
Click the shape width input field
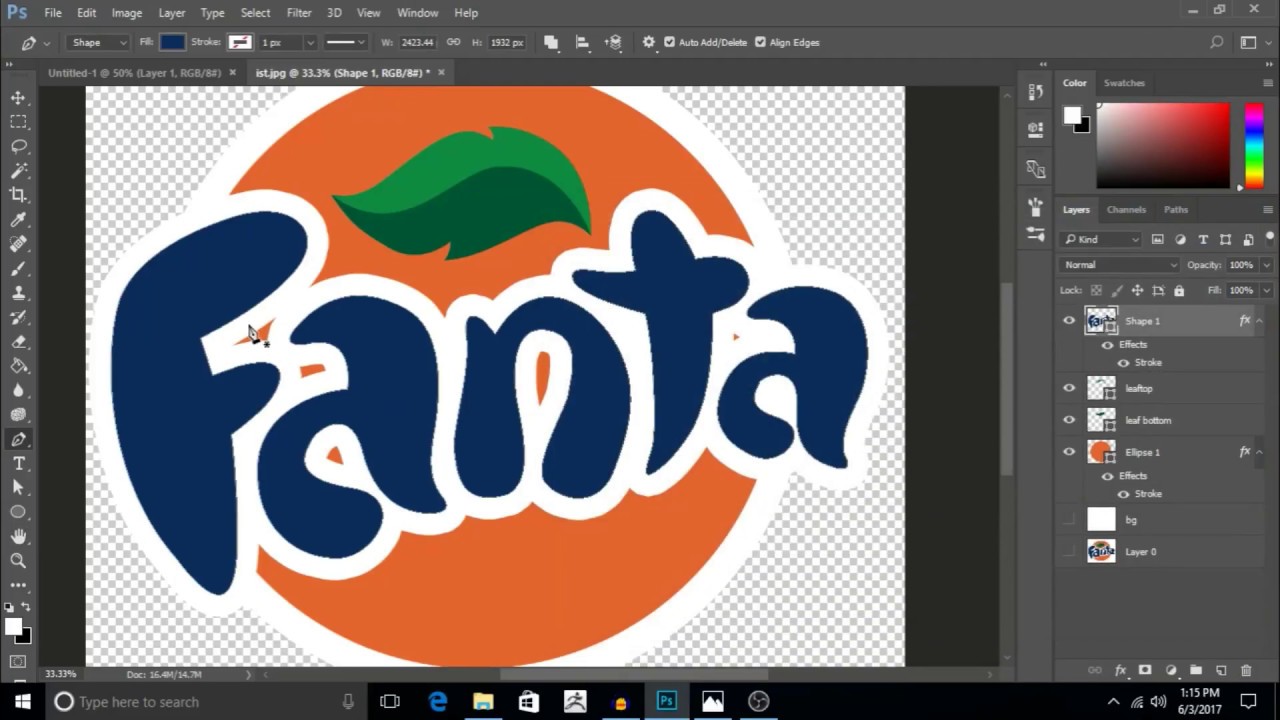tap(418, 42)
